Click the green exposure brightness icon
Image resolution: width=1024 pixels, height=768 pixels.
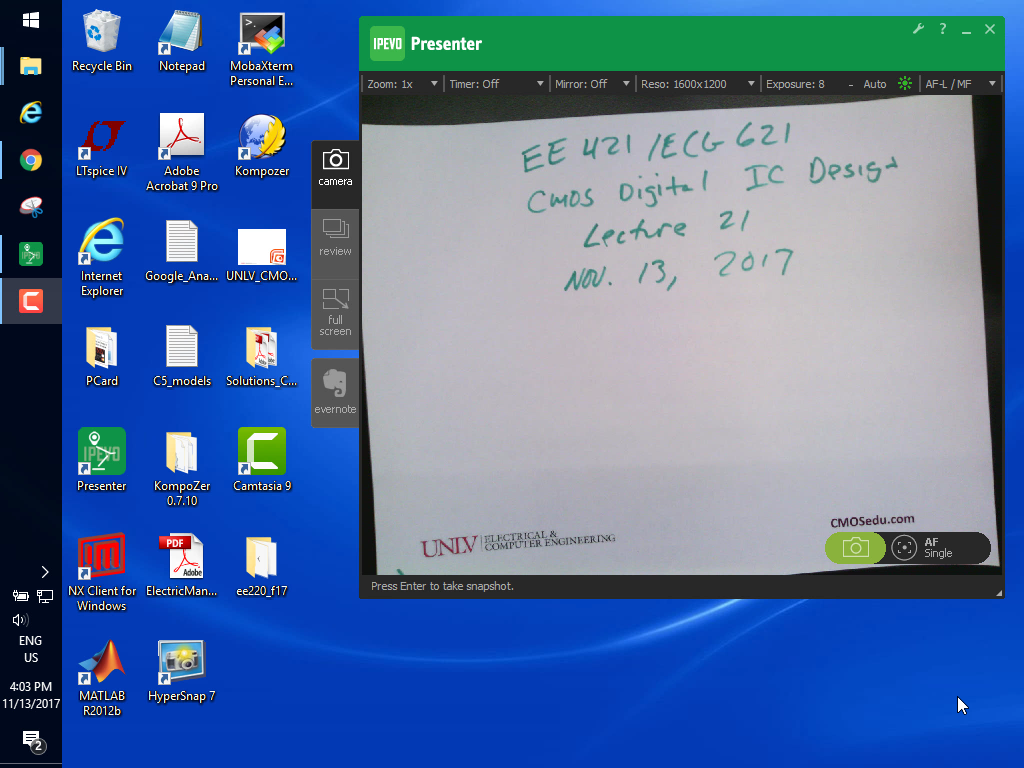(904, 84)
